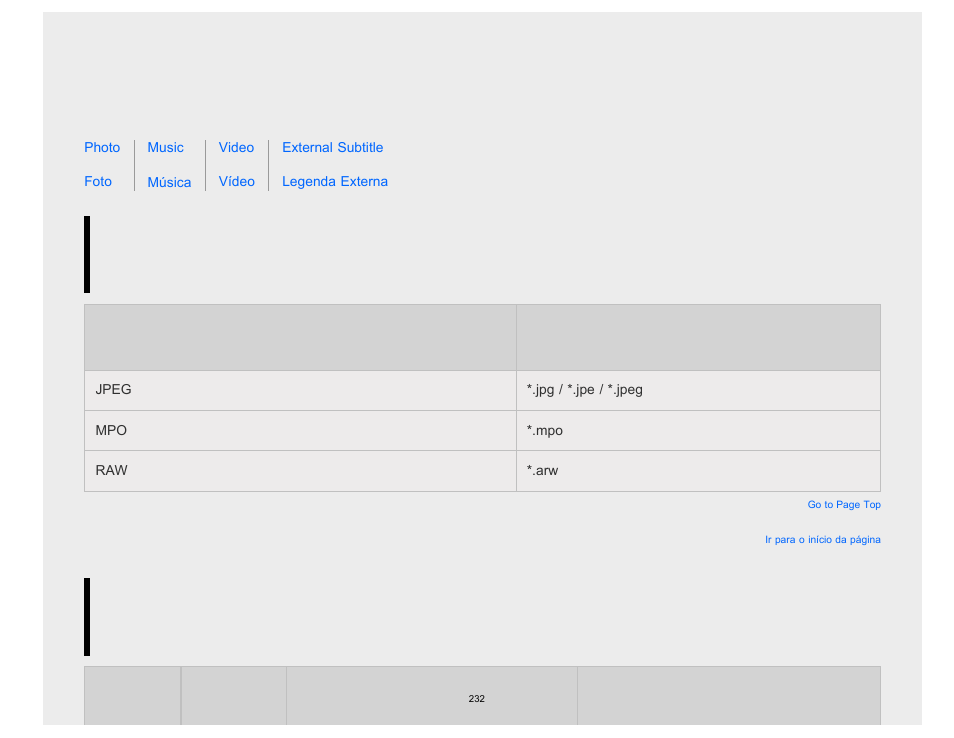
Task: Select the RAW table cell
Action: (x=301, y=471)
